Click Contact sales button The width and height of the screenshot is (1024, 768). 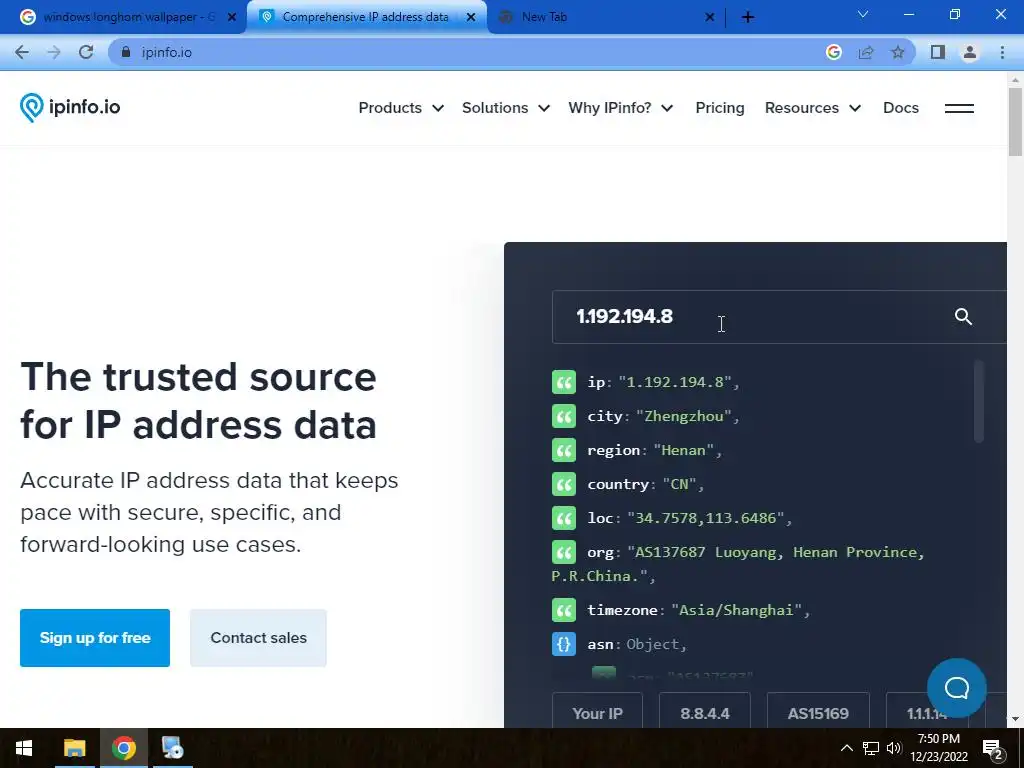pyautogui.click(x=259, y=638)
